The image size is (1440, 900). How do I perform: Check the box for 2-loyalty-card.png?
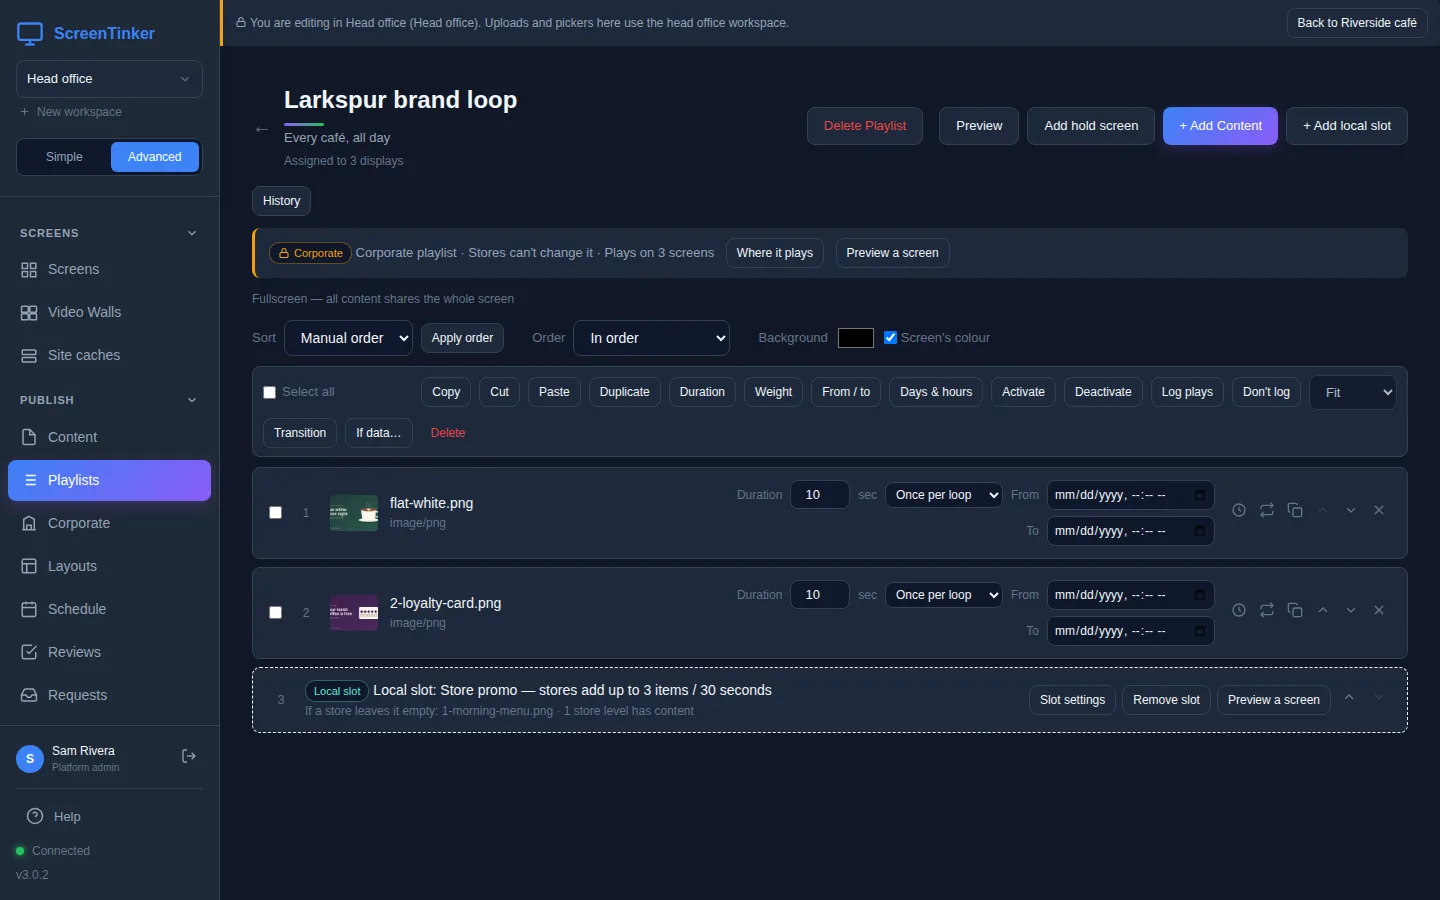276,613
